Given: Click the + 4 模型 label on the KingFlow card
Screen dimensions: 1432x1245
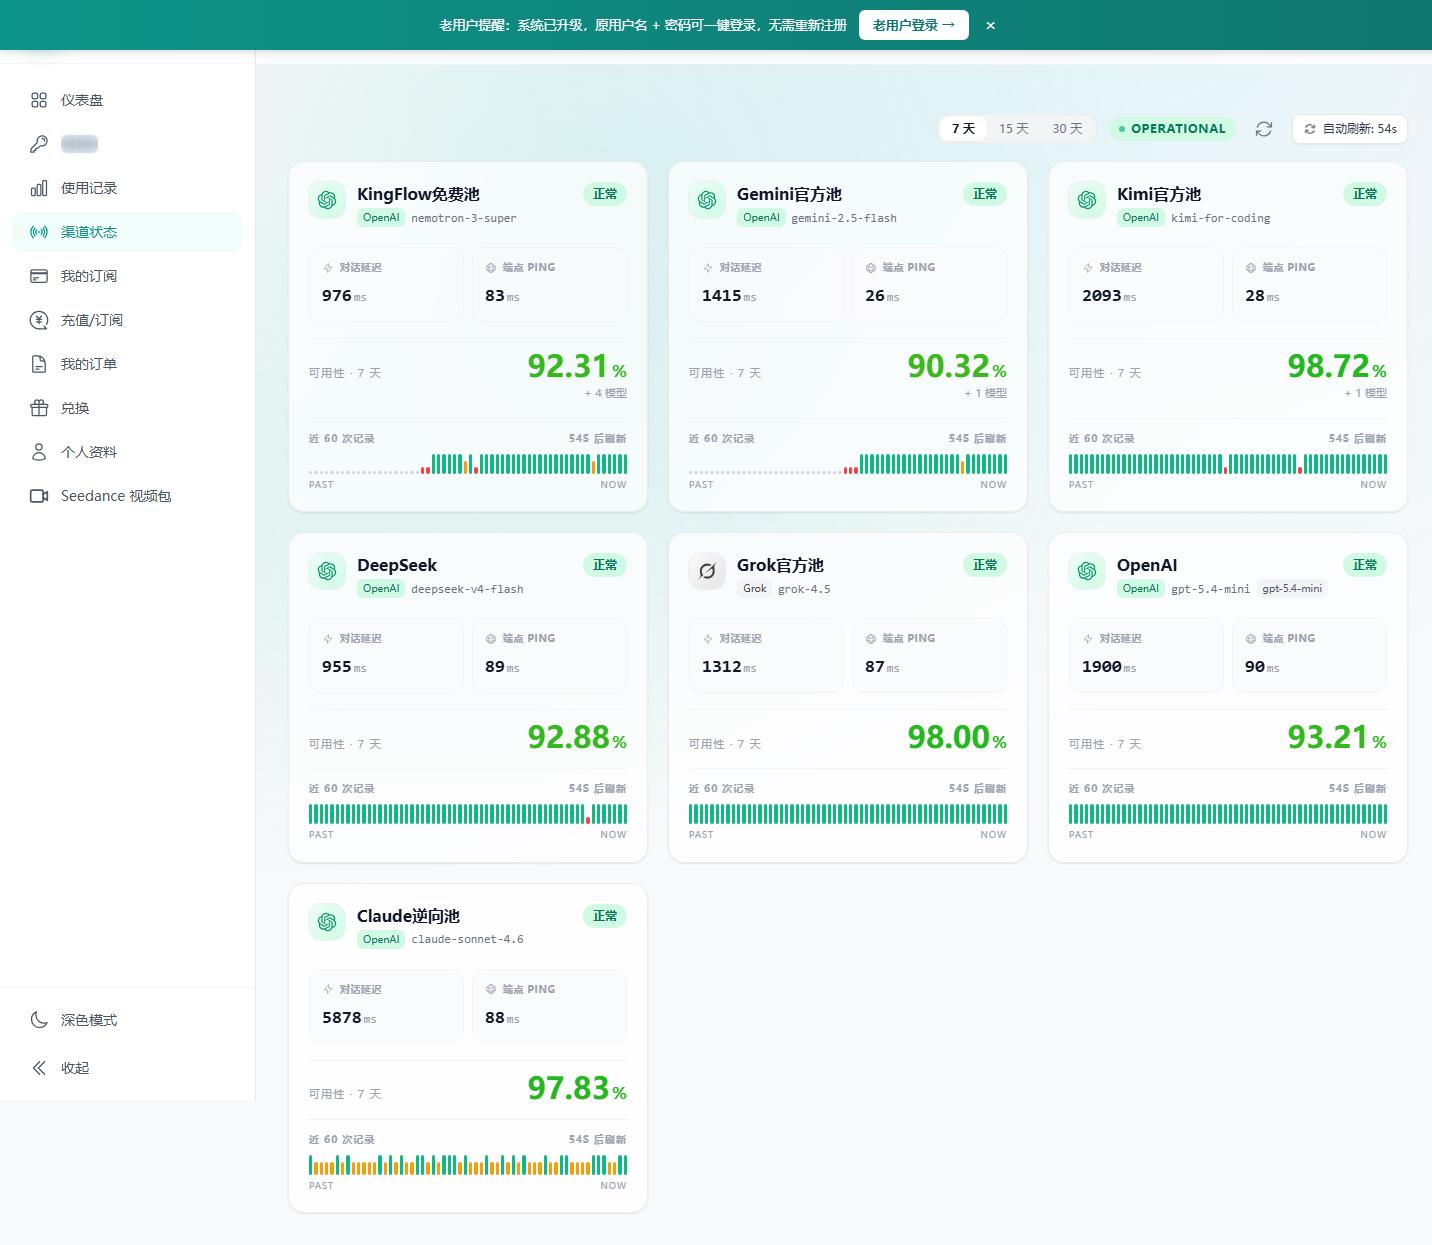Looking at the screenshot, I should [606, 393].
